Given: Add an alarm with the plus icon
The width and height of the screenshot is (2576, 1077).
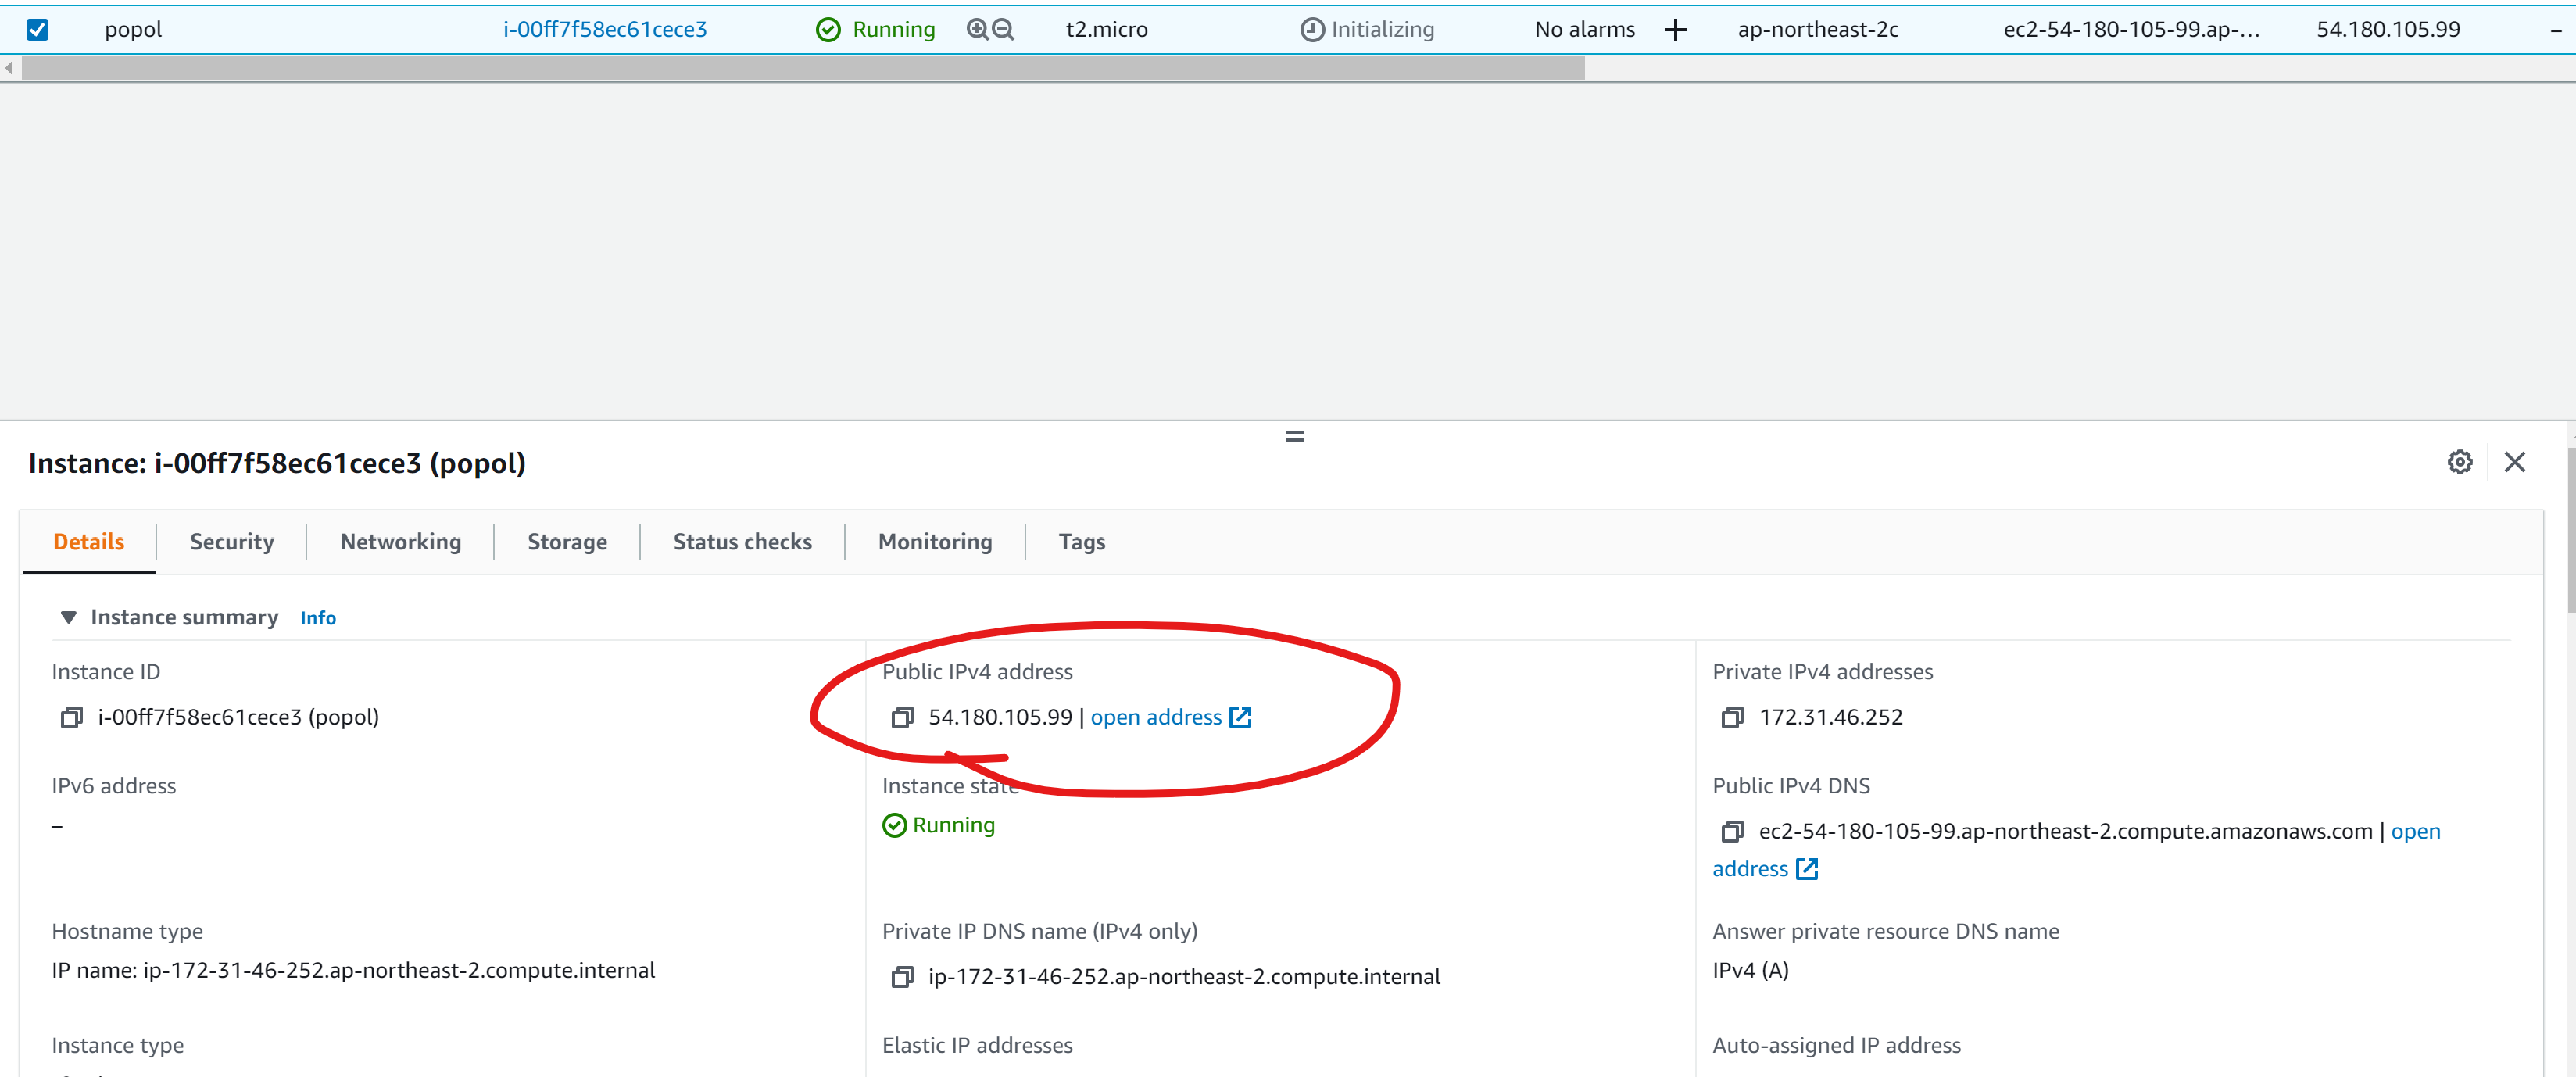Looking at the screenshot, I should (x=1675, y=29).
